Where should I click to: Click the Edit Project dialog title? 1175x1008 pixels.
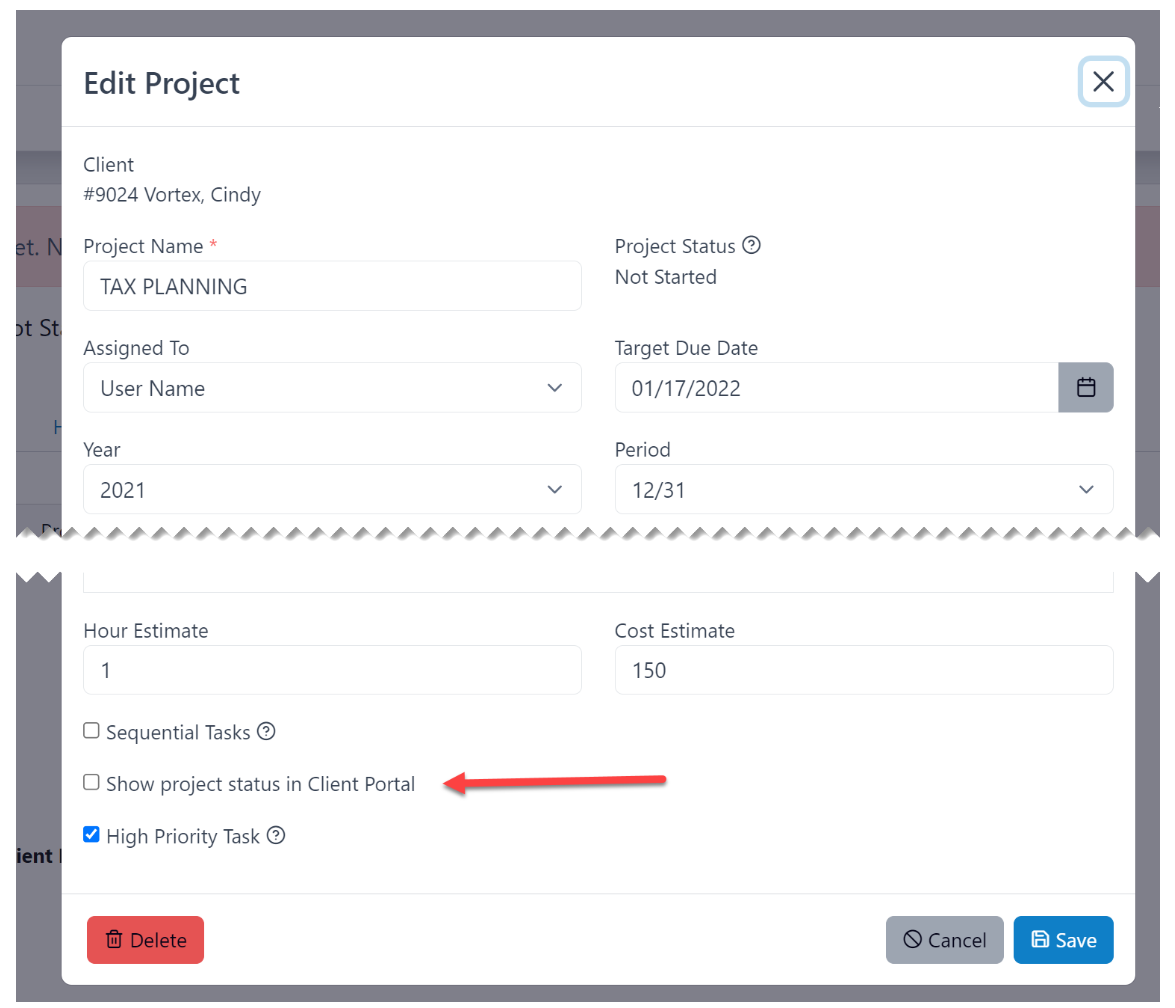point(161,83)
